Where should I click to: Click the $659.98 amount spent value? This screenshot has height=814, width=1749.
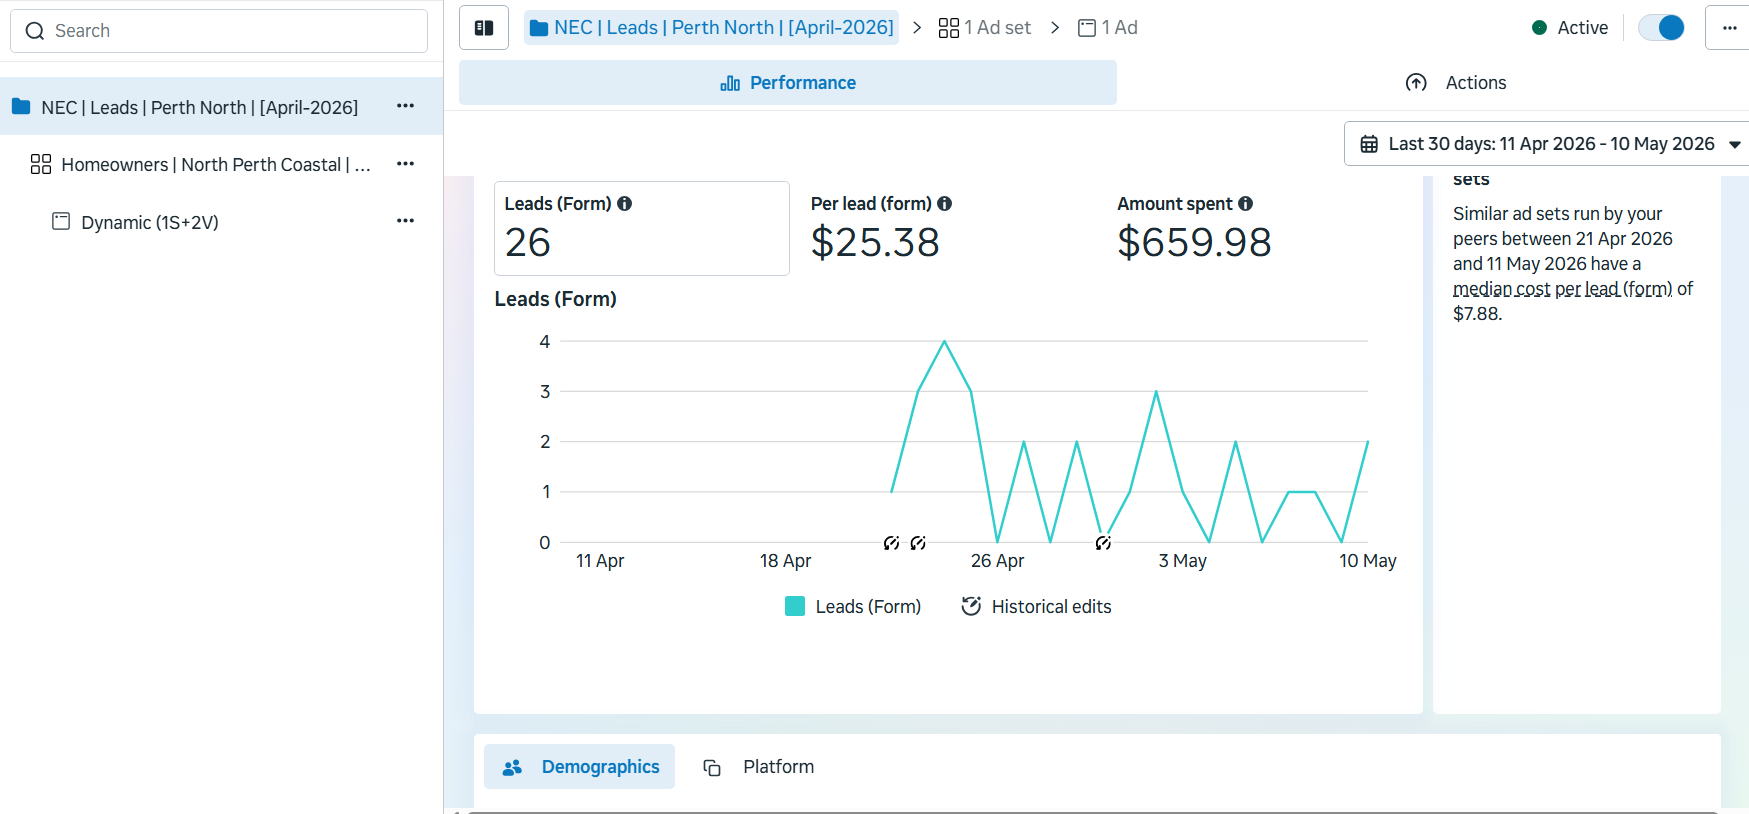click(x=1194, y=242)
